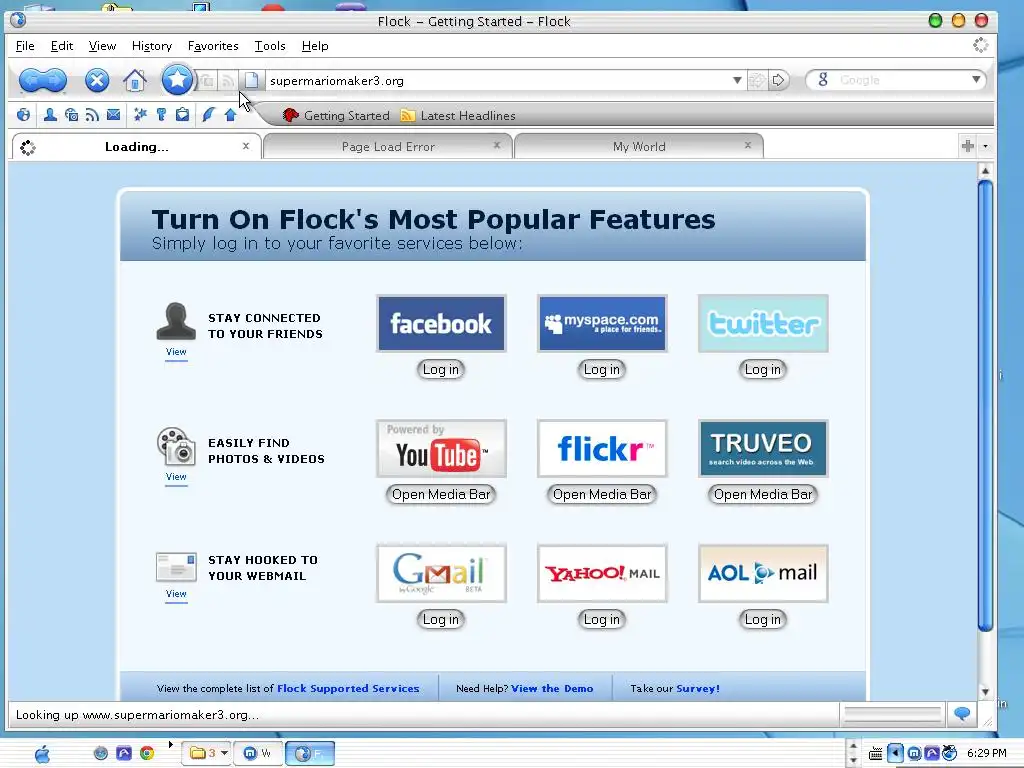Click the person silhouette friends icon
Image resolution: width=1024 pixels, height=768 pixels.
tap(176, 321)
